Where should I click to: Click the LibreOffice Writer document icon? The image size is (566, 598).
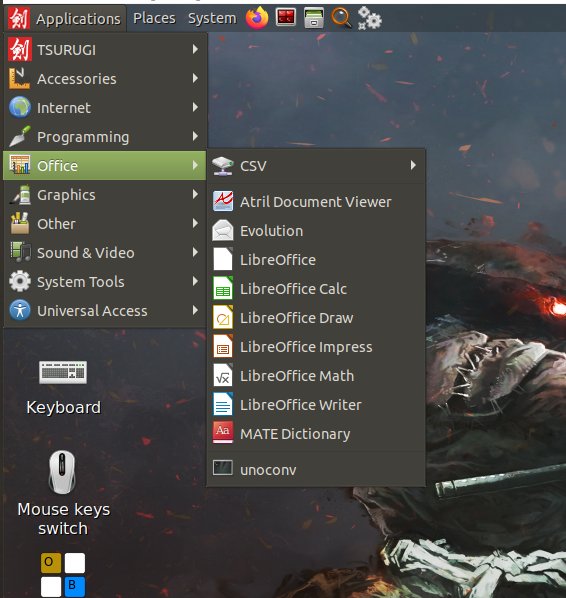pyautogui.click(x=223, y=404)
